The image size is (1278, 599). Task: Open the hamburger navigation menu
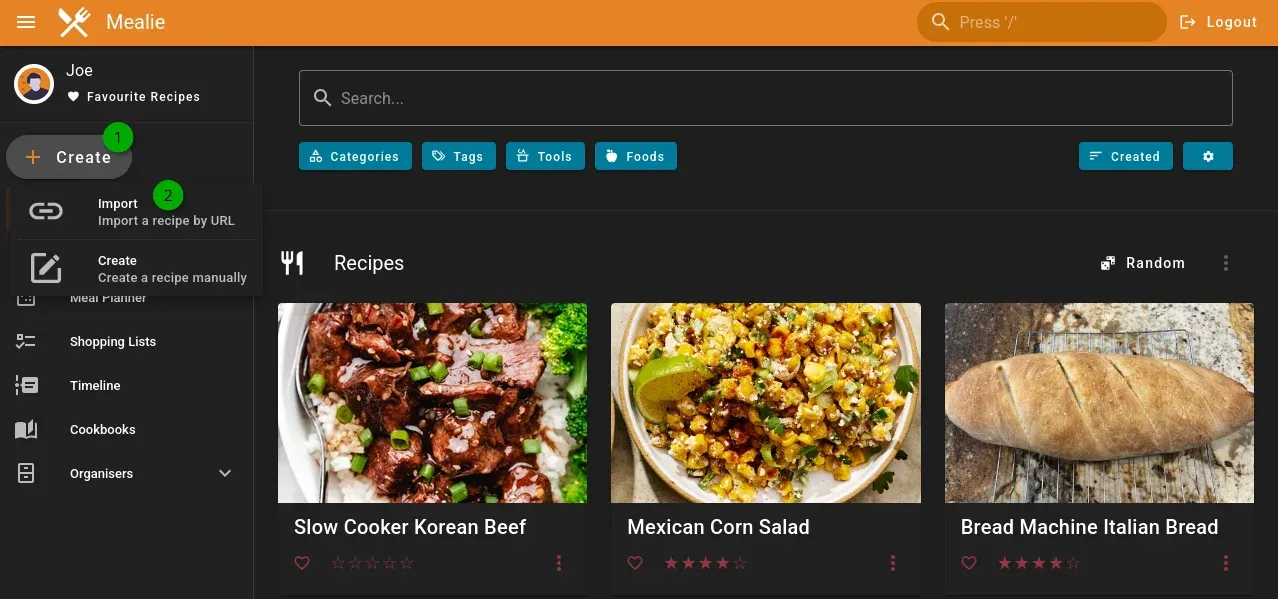(27, 22)
